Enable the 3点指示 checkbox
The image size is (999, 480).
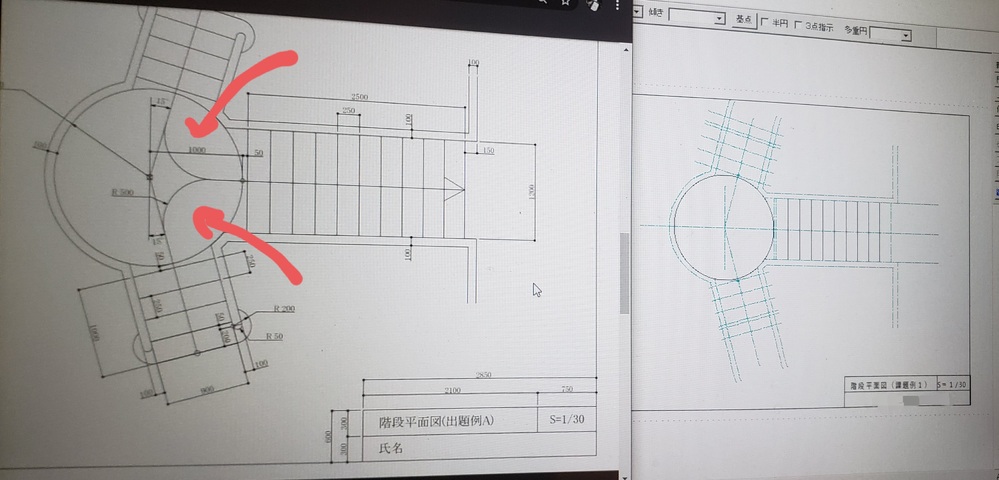(x=798, y=25)
